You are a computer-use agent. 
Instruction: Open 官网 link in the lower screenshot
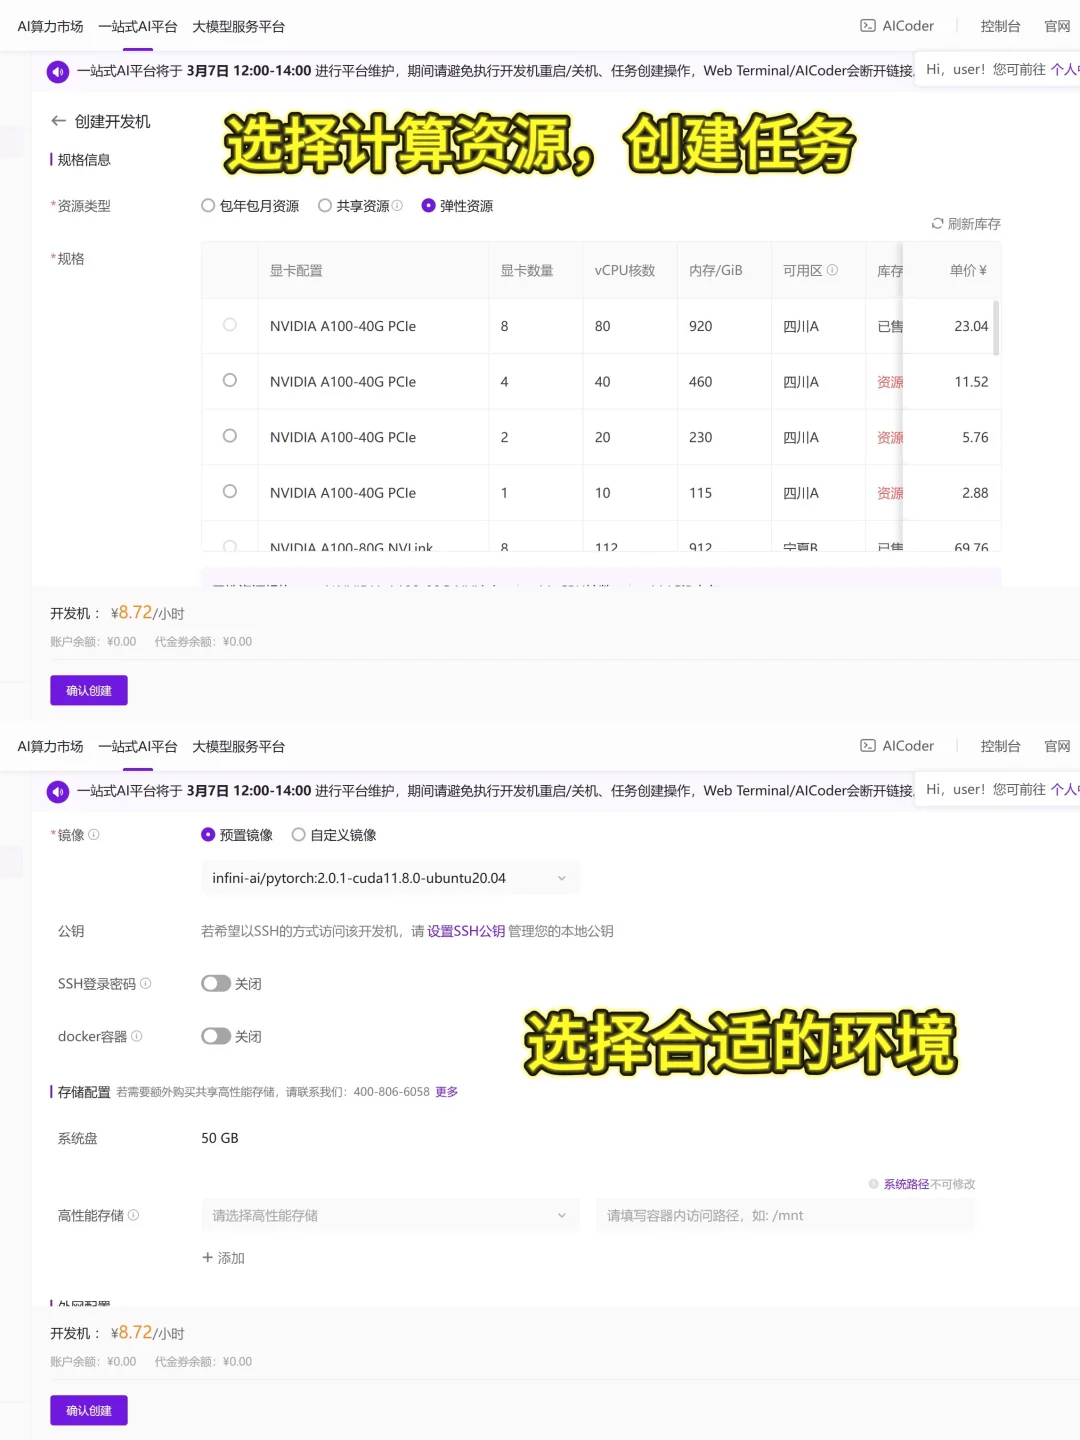pyautogui.click(x=1057, y=746)
